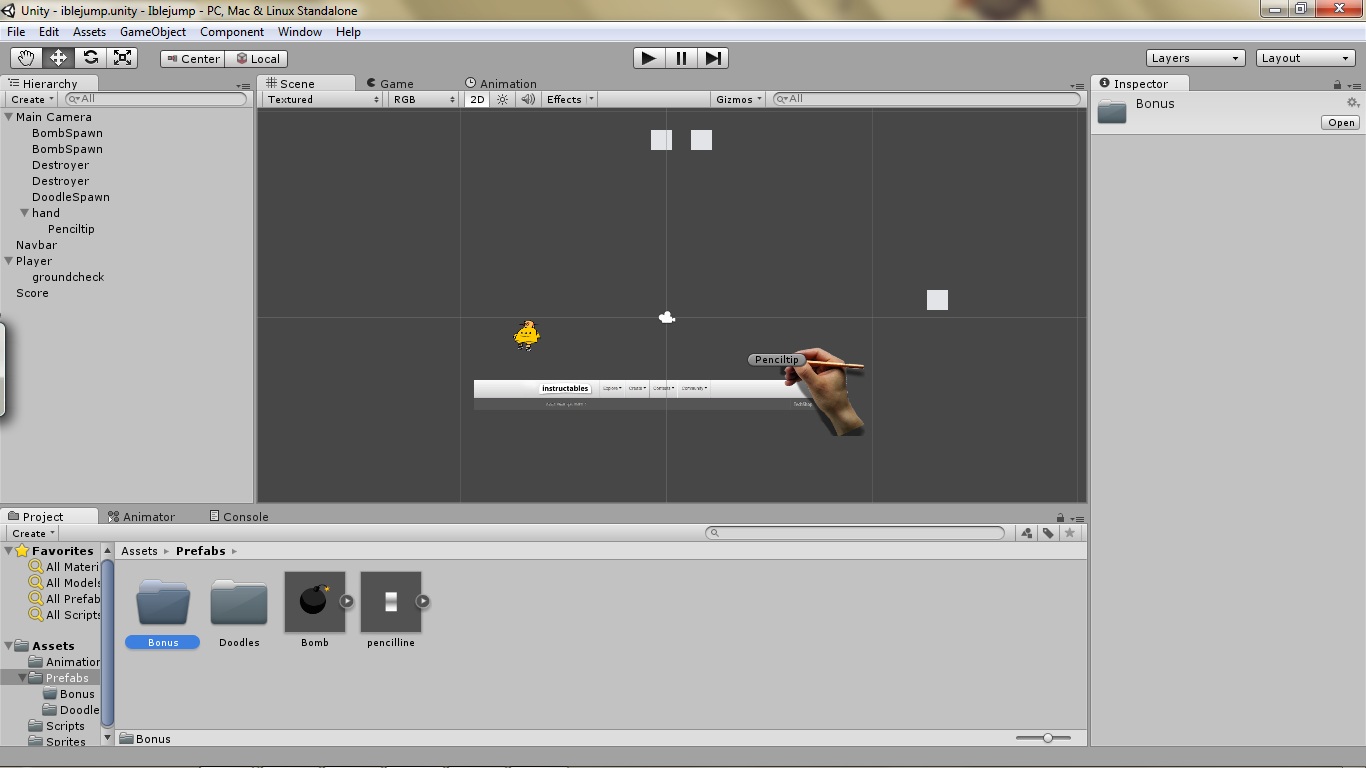The image size is (1366, 768).
Task: Select the Bomb prefab thumbnail
Action: [x=315, y=602]
